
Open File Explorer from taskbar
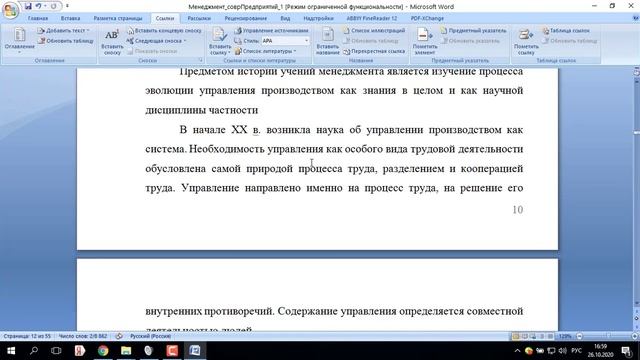point(126,351)
